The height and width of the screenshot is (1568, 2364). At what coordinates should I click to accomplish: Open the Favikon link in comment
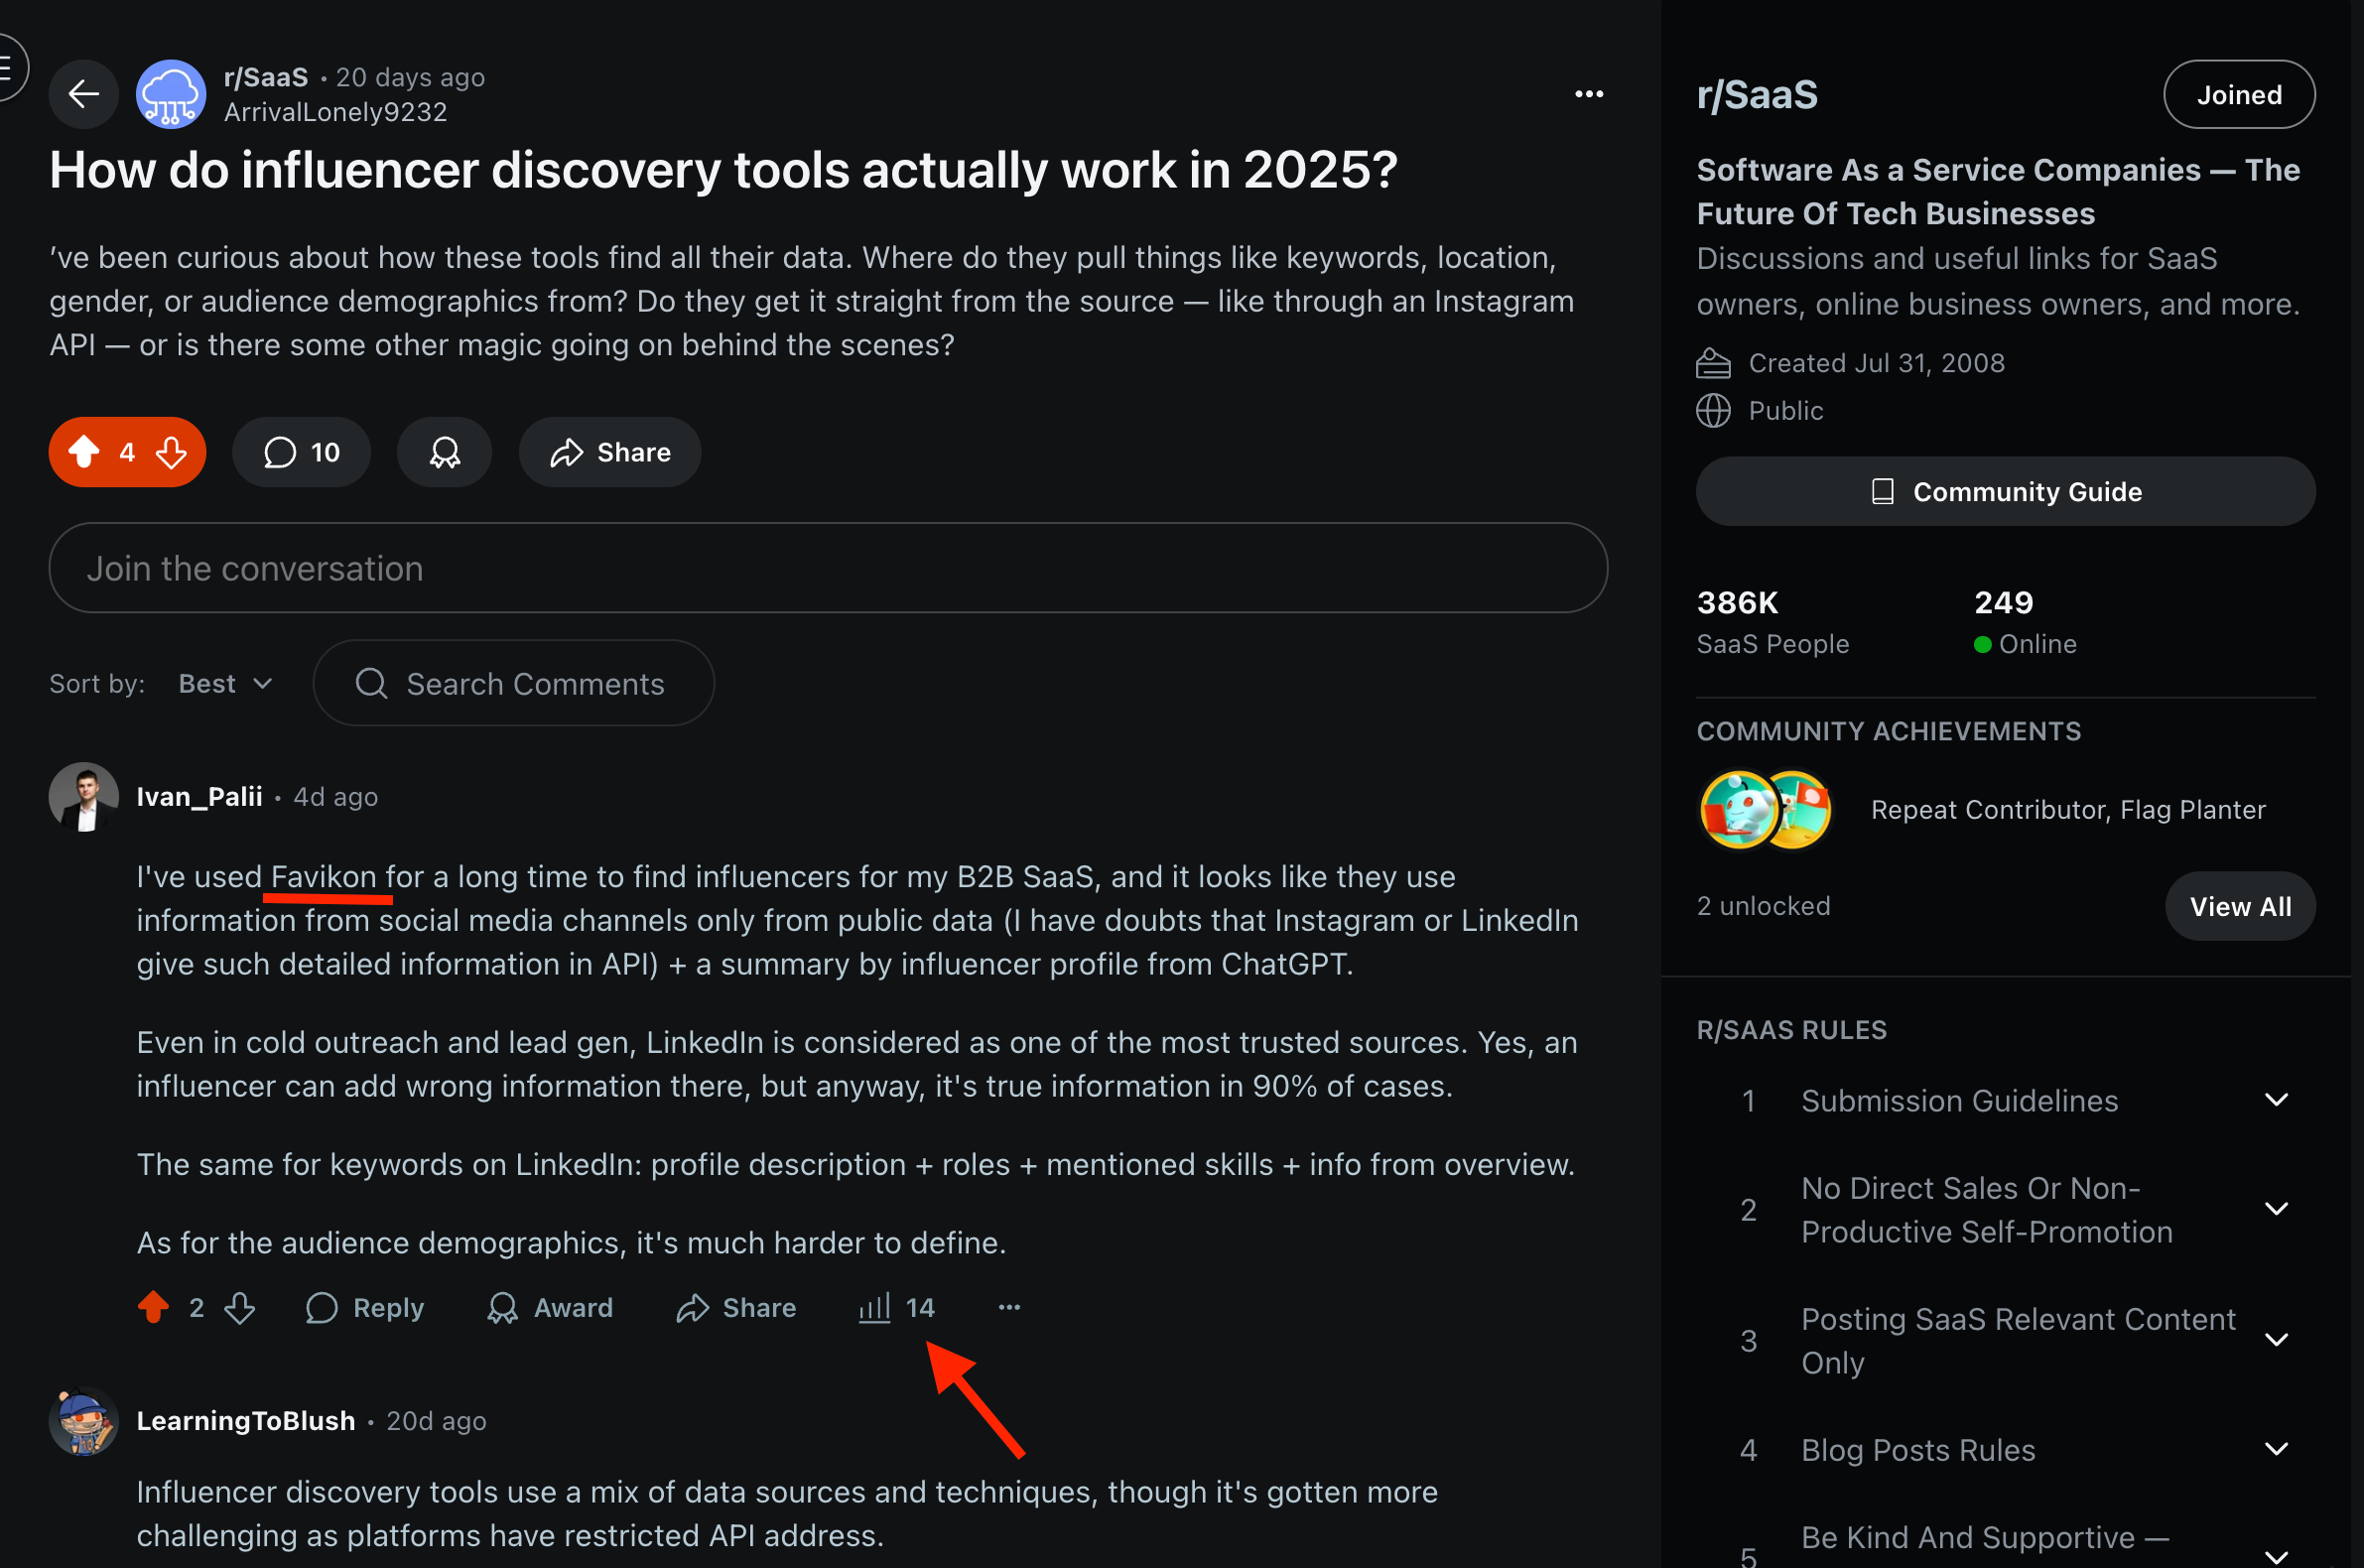coord(323,877)
